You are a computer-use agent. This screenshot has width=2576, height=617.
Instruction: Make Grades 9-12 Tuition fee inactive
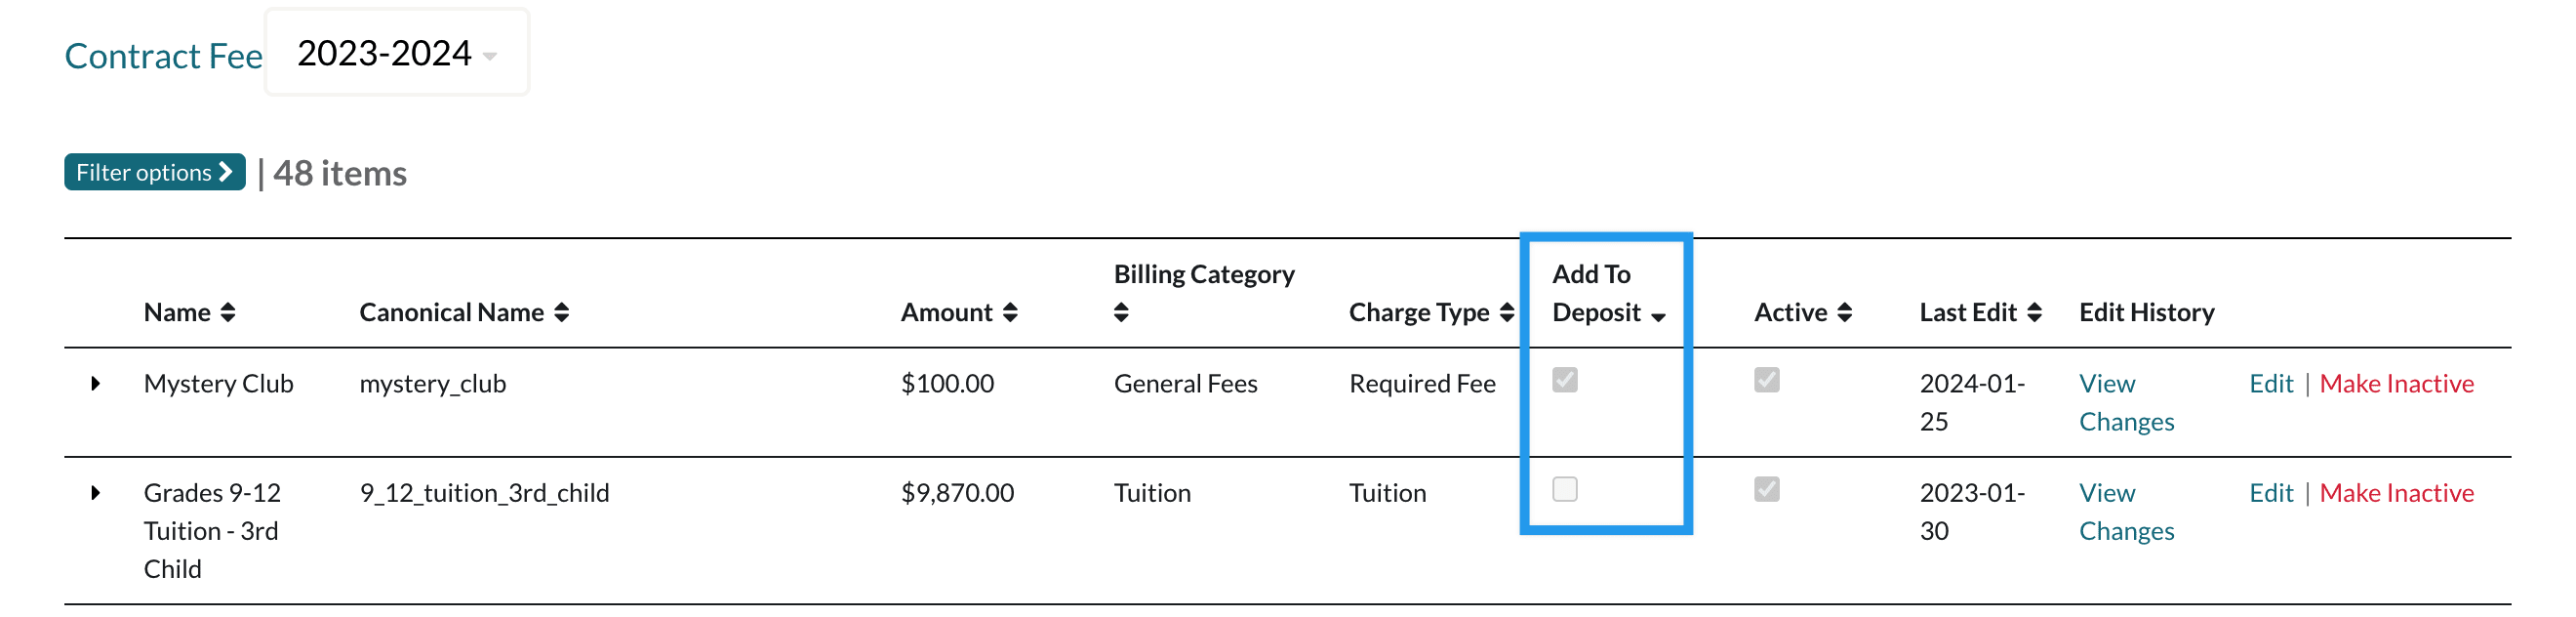click(2396, 493)
